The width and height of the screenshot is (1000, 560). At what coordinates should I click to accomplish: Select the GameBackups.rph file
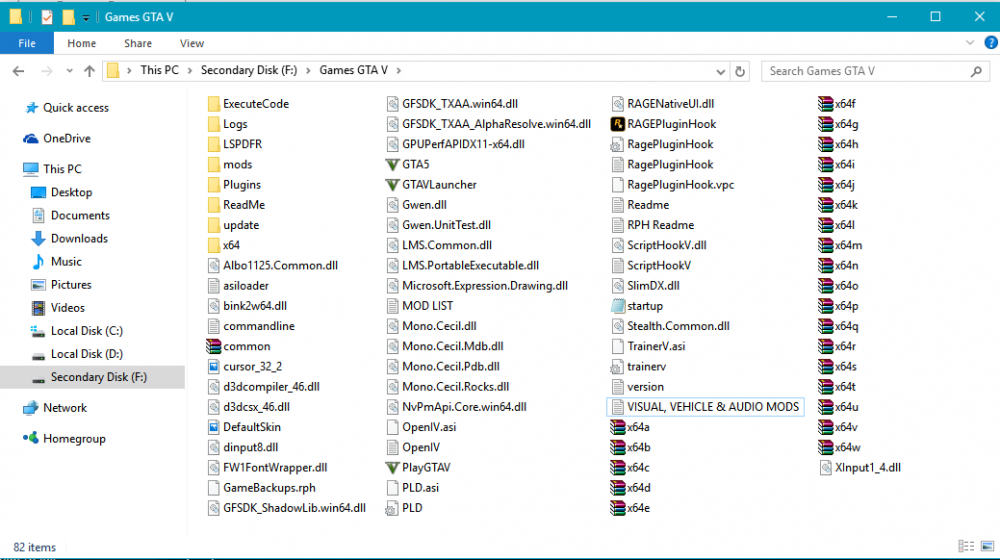coord(261,488)
